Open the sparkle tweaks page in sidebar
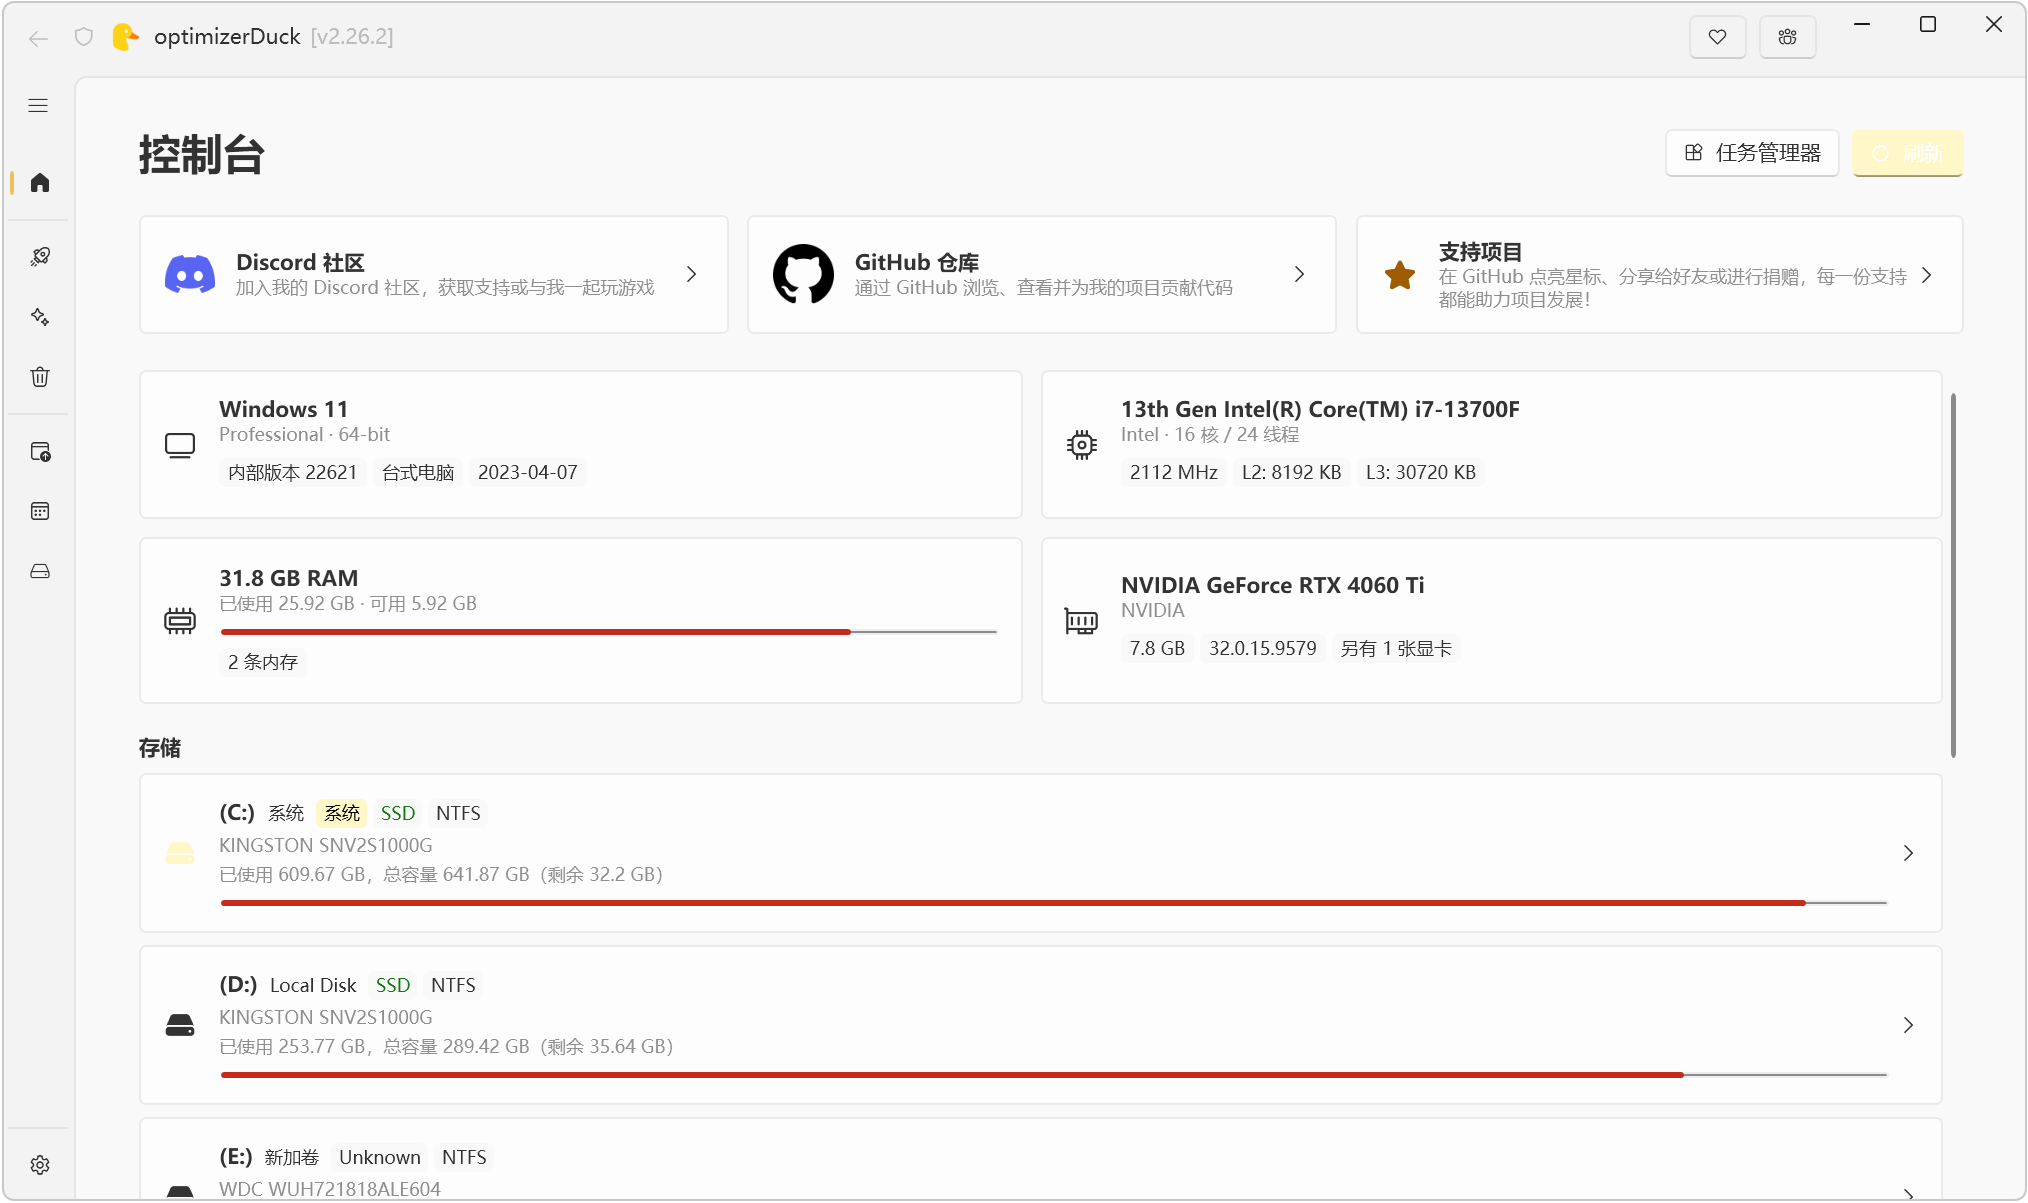2028x1203 pixels. pyautogui.click(x=40, y=317)
